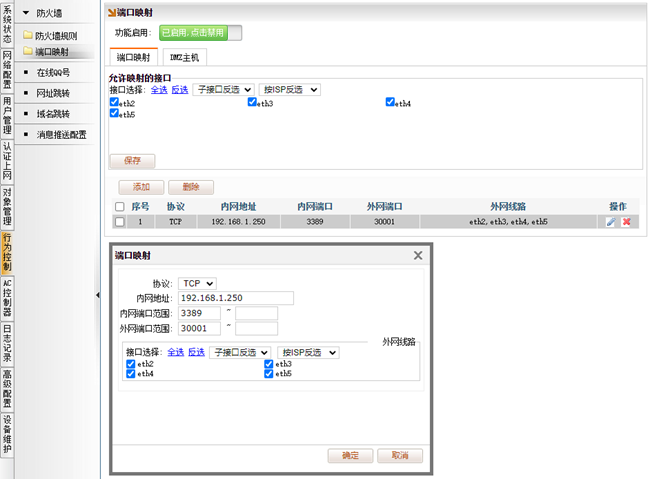Image resolution: width=650 pixels, height=479 pixels.
Task: Uncheck eth3 in the dialog
Action: pyautogui.click(x=269, y=364)
